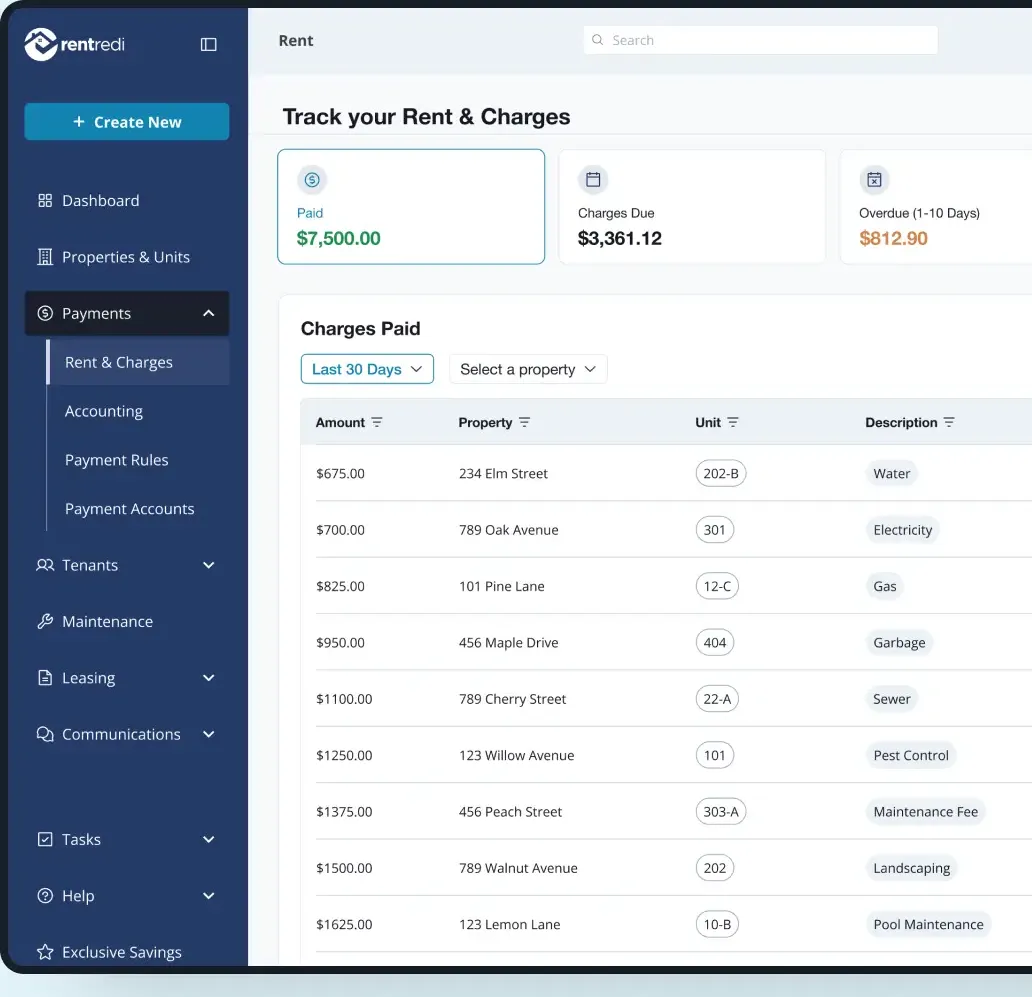Screen dimensions: 1032x997
Task: Click the Overdue calendar-x icon
Action: tap(874, 180)
